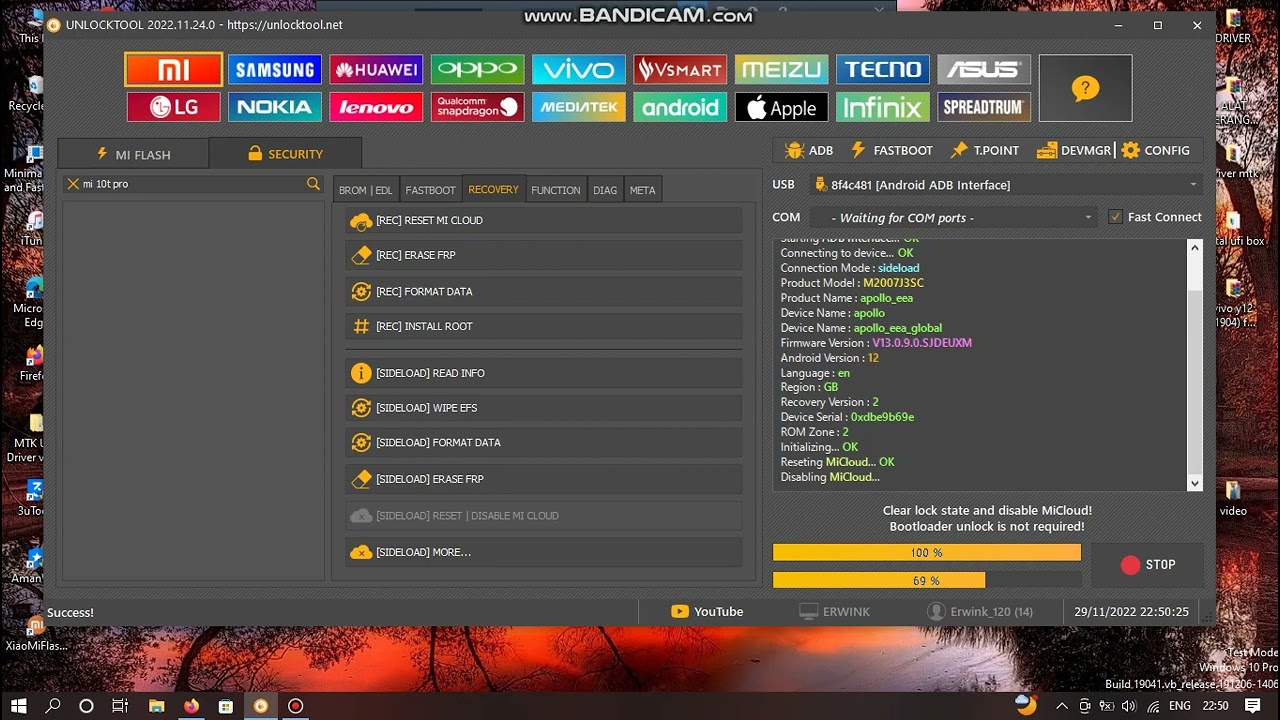
Task: Run [REC] FORMAT DATA
Action: tap(544, 291)
